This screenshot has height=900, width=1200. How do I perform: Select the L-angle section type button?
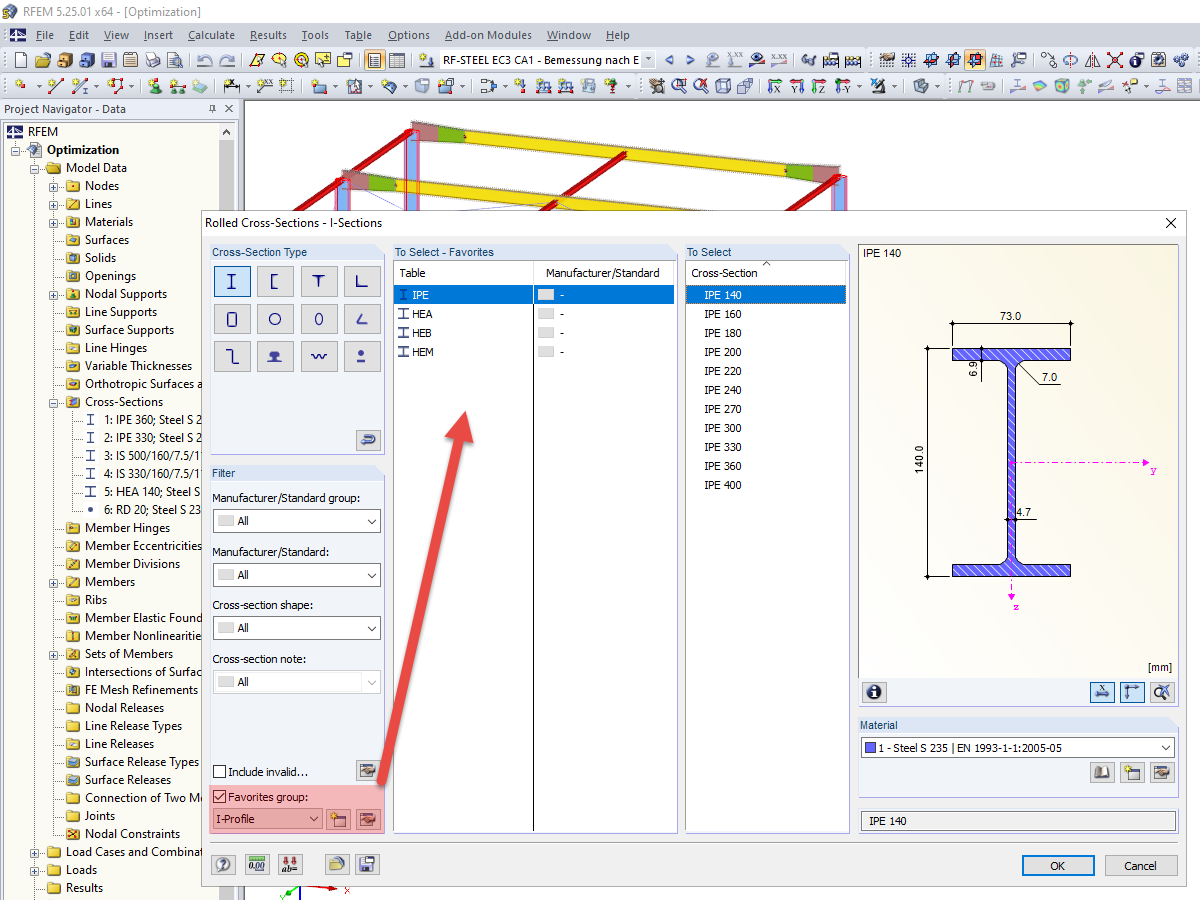point(361,282)
